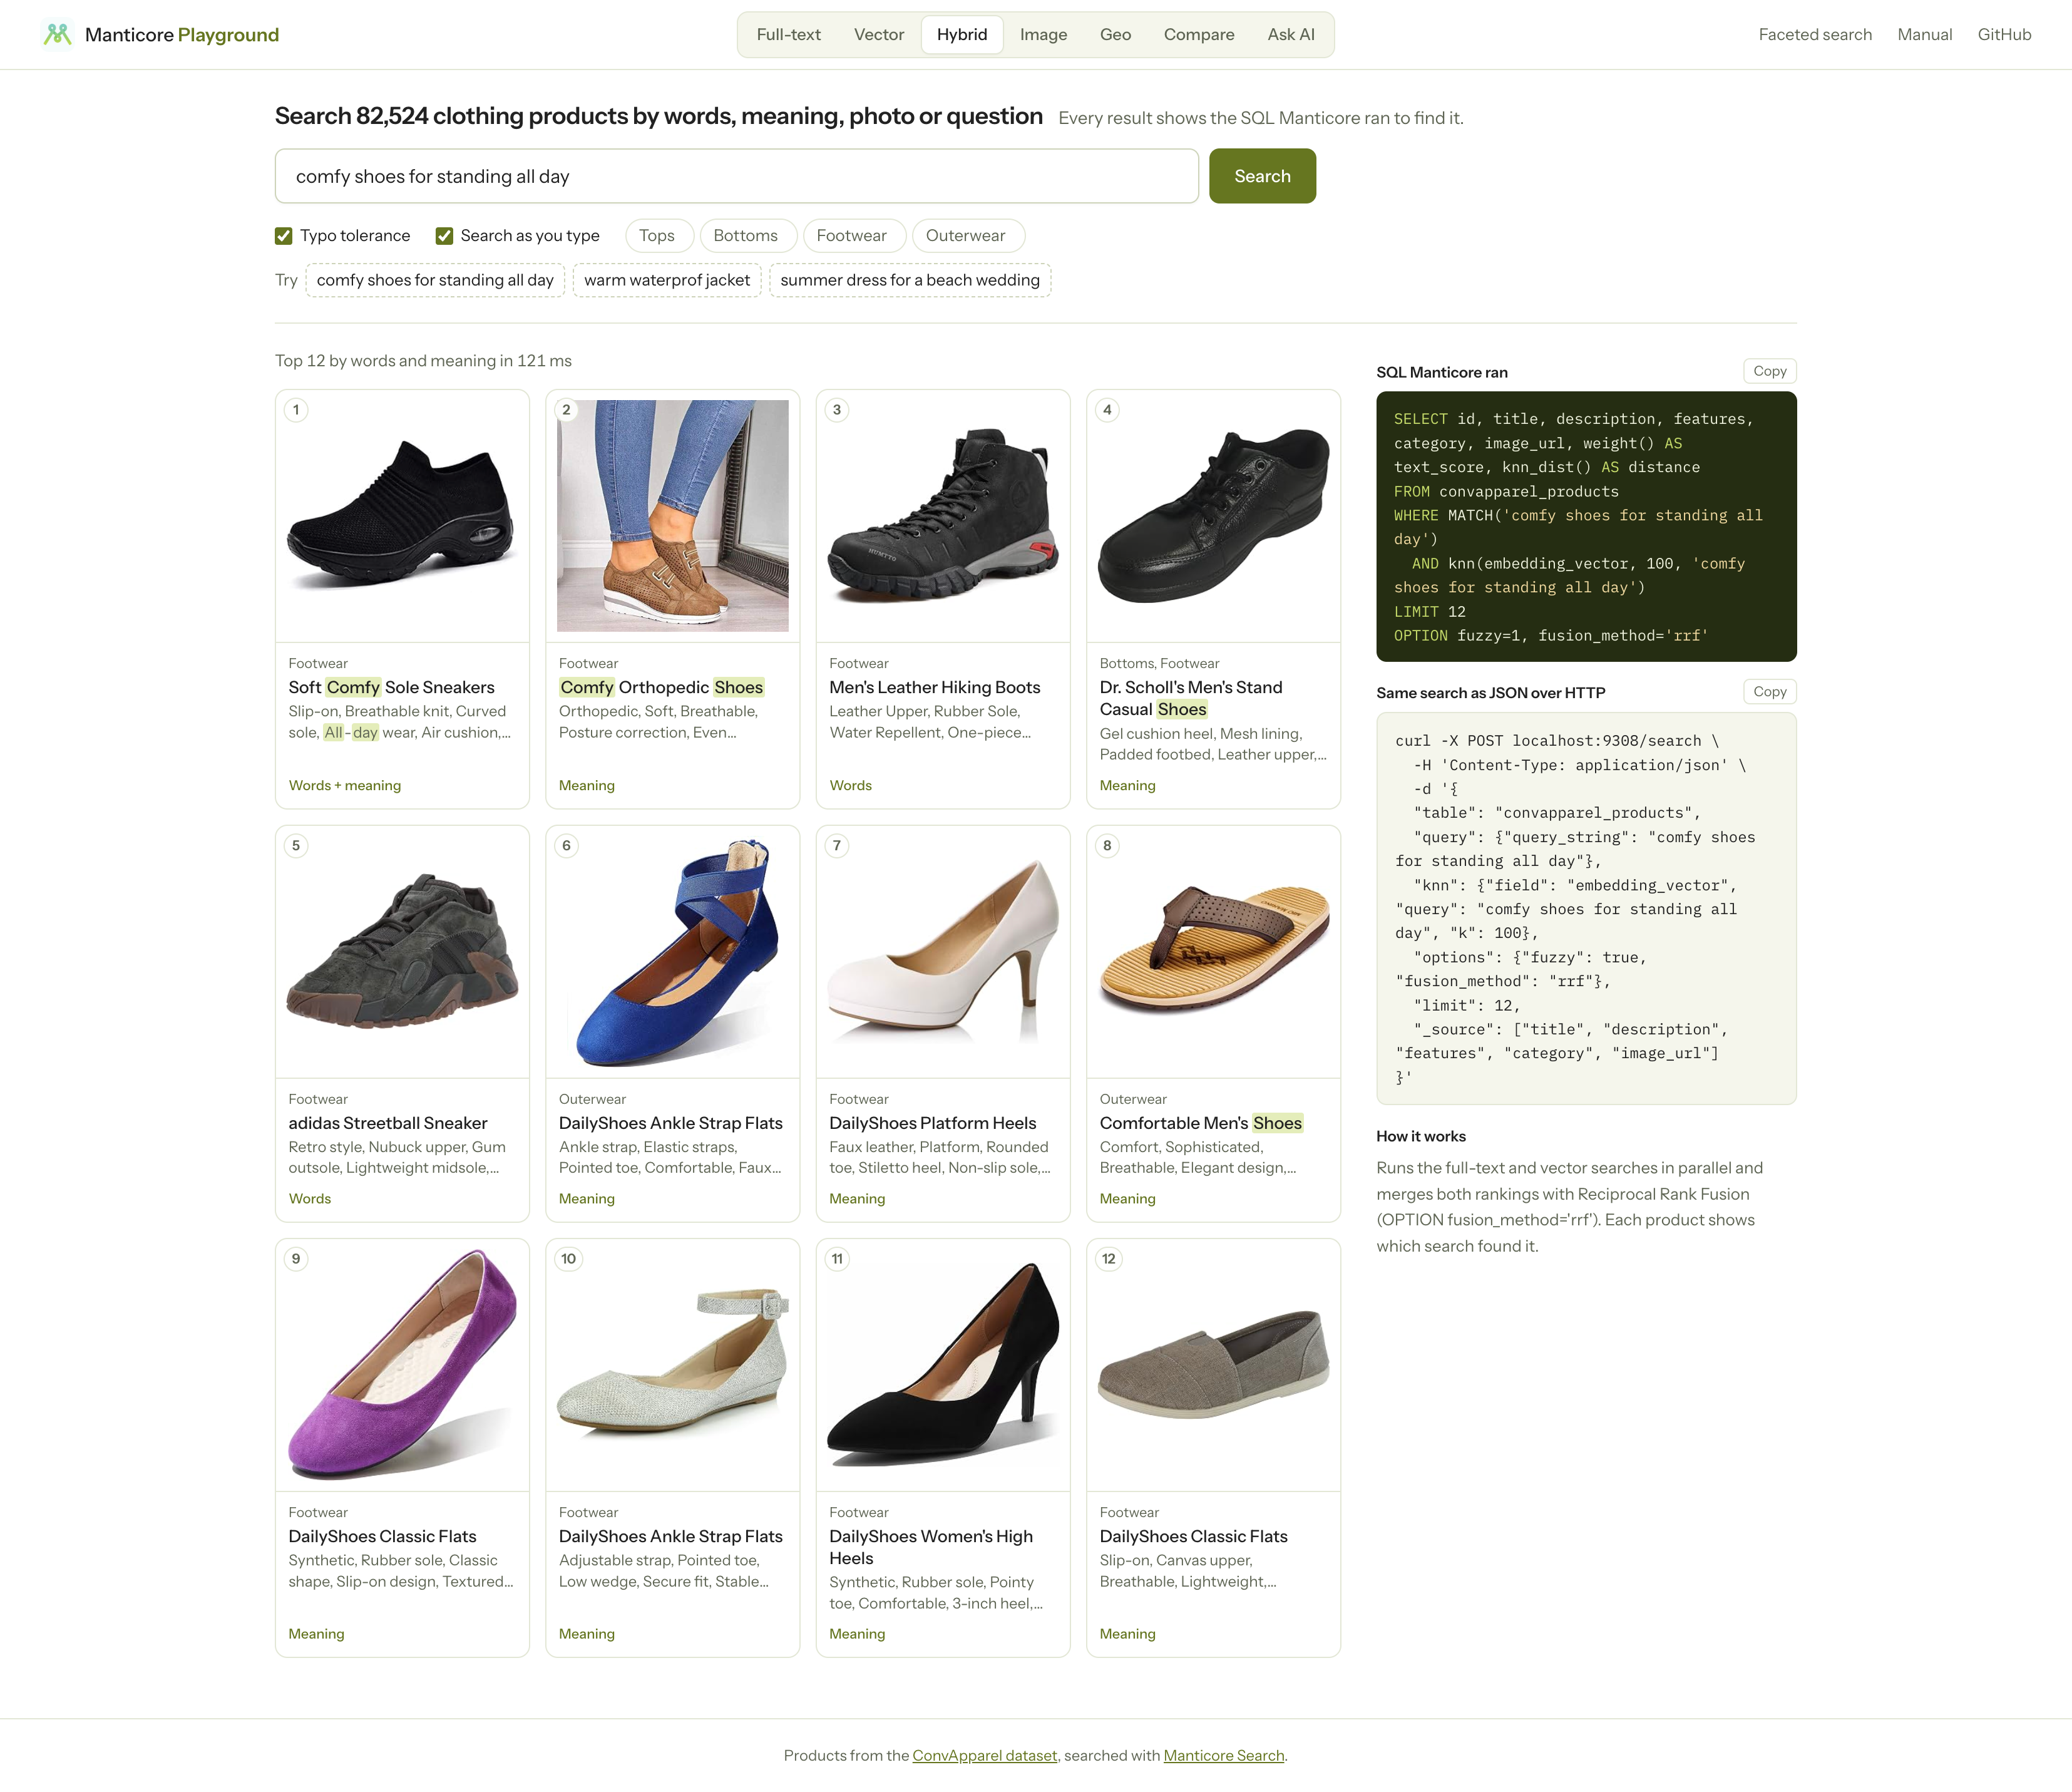Image resolution: width=2072 pixels, height=1792 pixels.
Task: Copy the JSON over HTTP curl command
Action: 1769,692
